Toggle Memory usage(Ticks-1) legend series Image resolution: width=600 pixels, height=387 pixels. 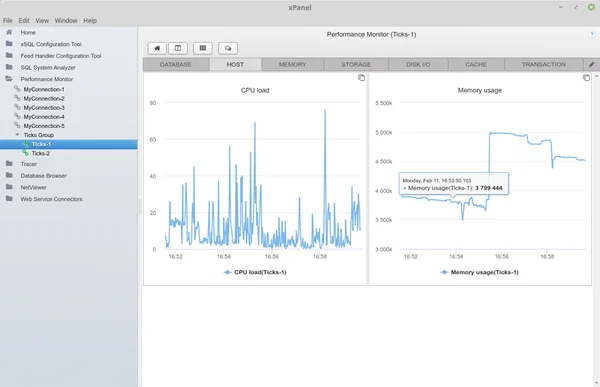tap(479, 272)
